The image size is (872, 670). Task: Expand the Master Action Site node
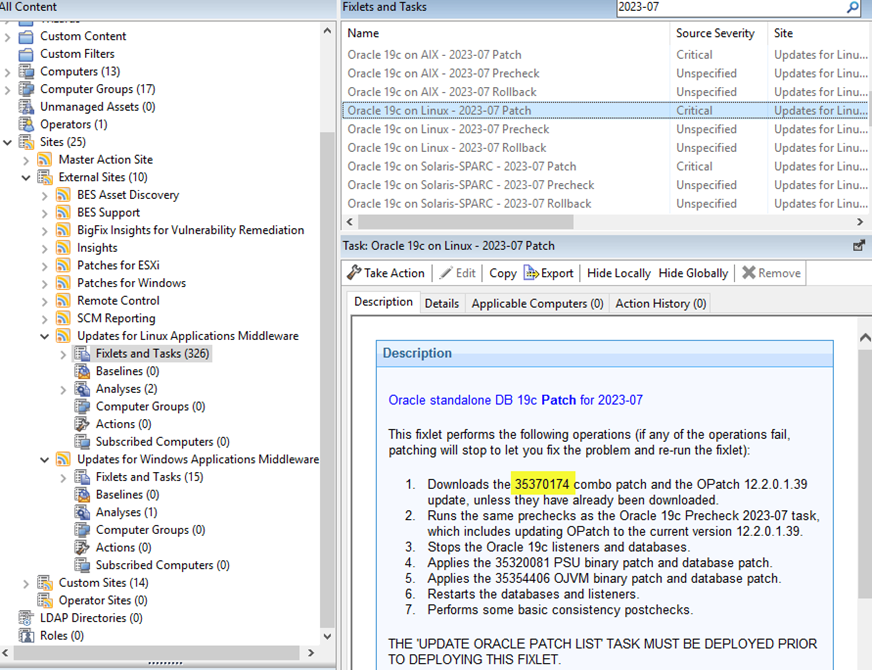26,160
